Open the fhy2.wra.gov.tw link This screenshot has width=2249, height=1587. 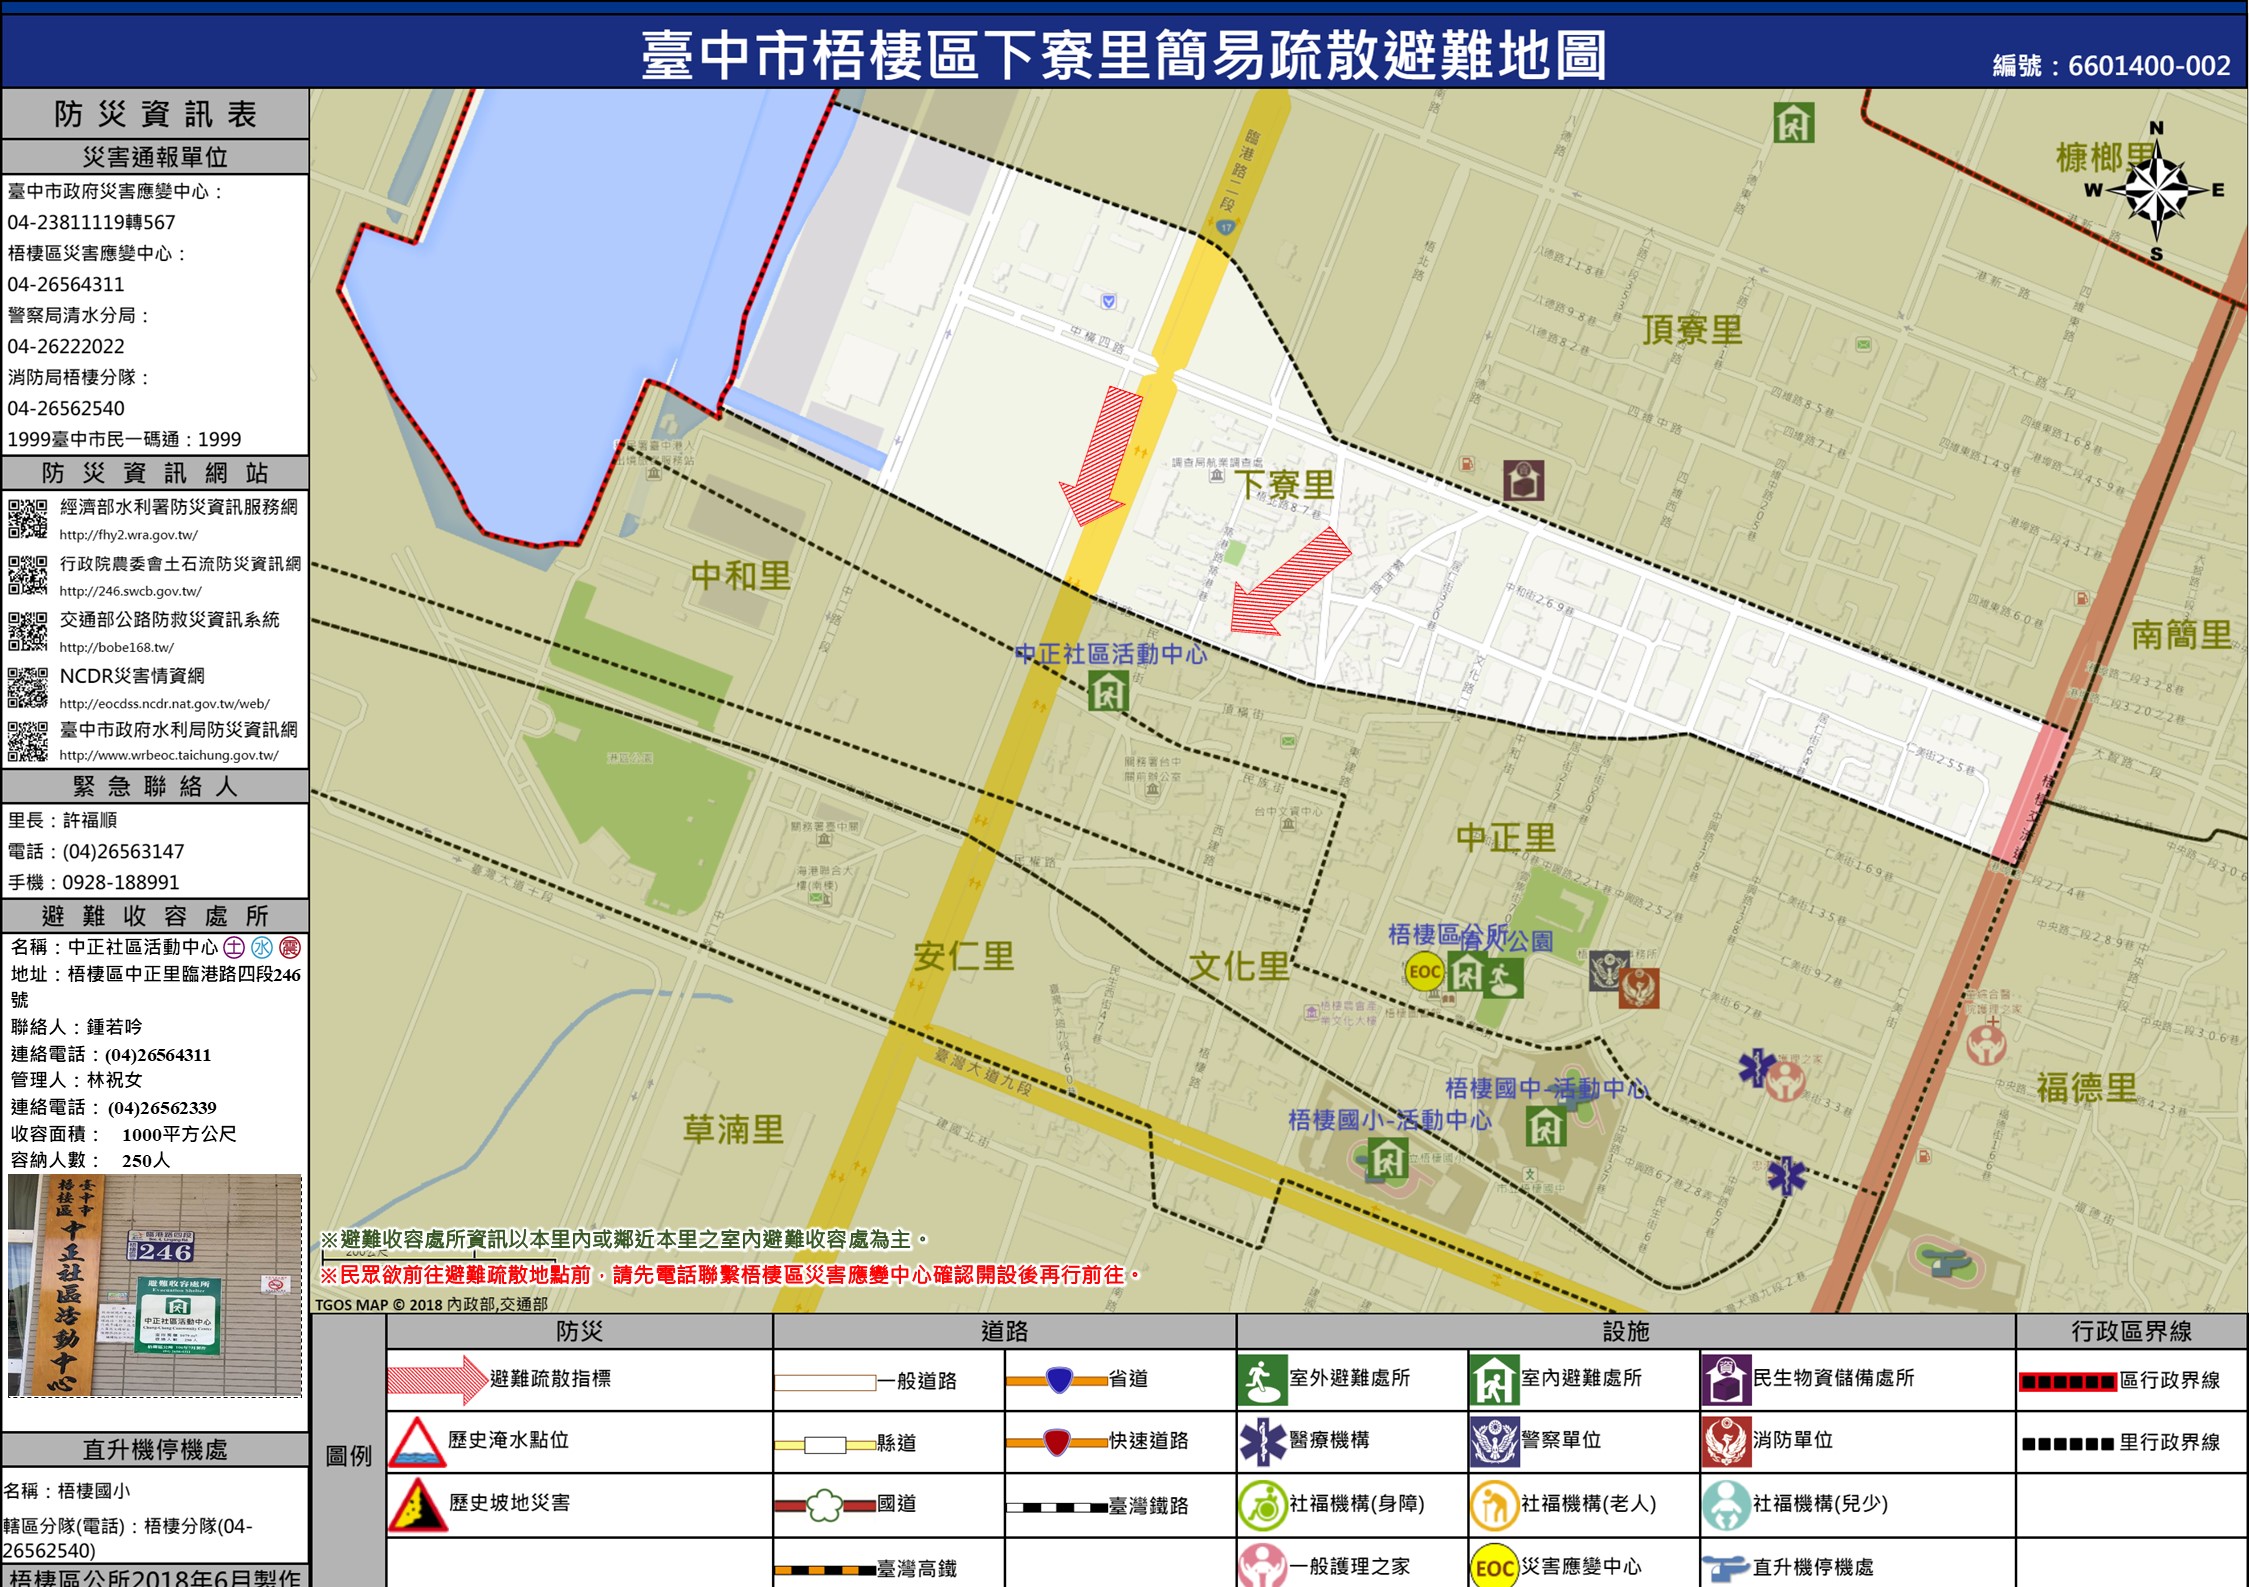pos(128,535)
